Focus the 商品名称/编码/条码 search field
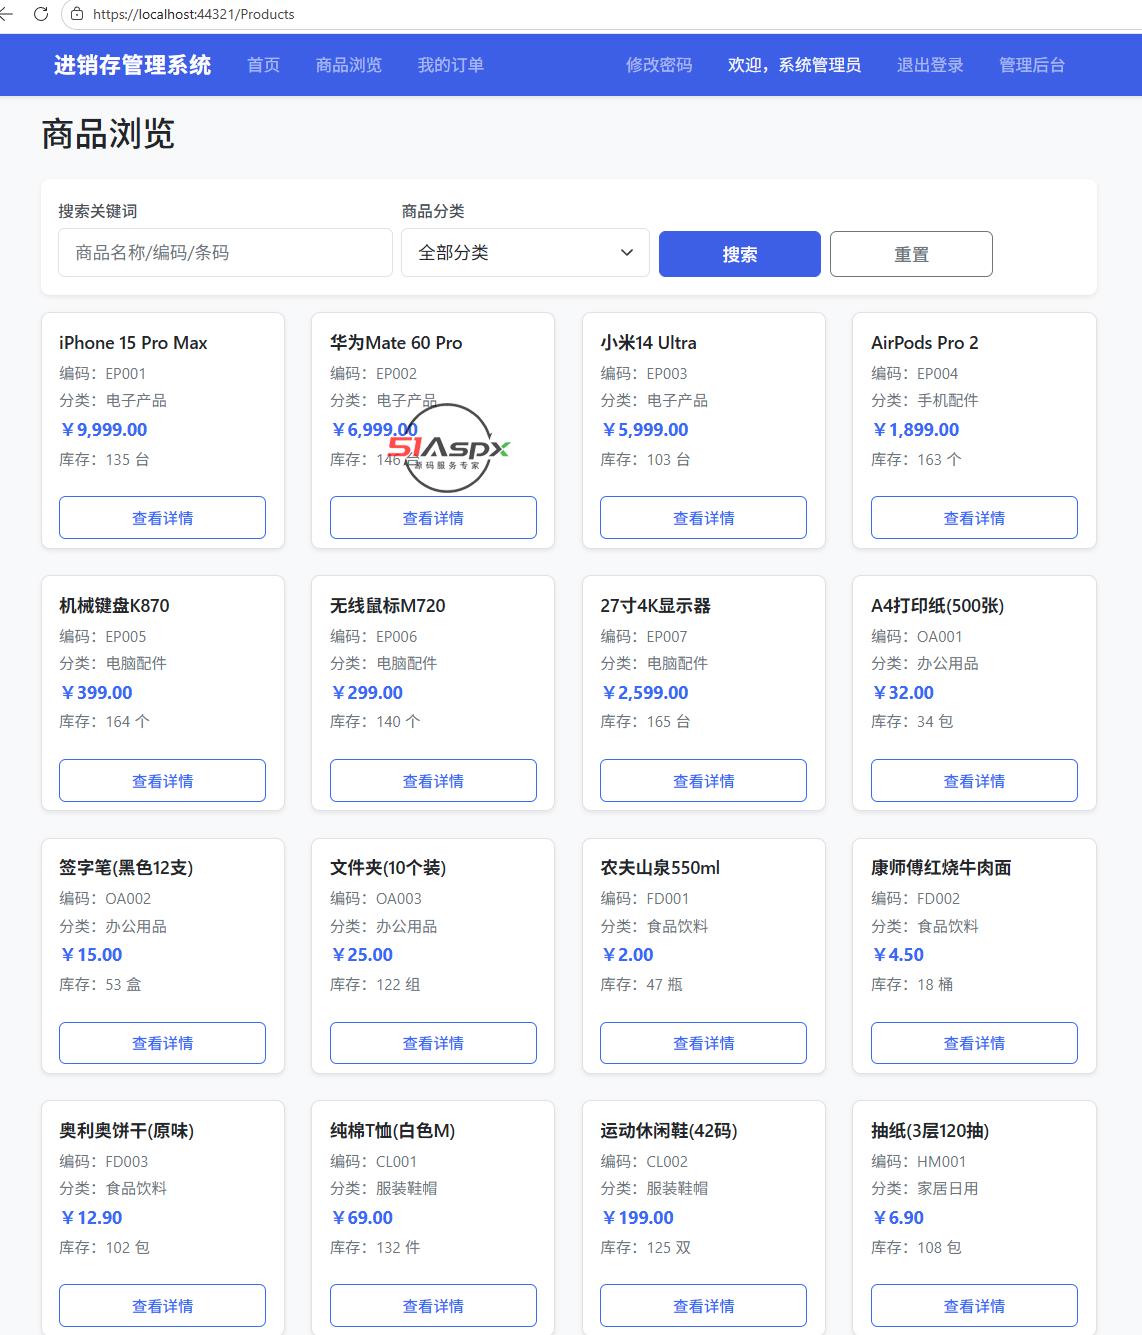The image size is (1142, 1335). [225, 253]
